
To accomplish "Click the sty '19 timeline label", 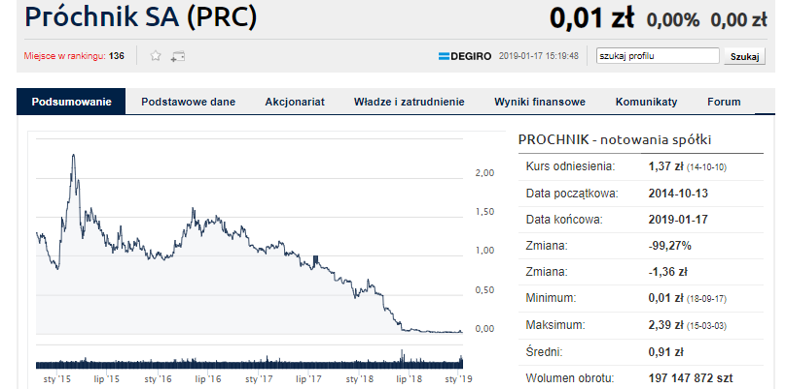I will coord(458,379).
